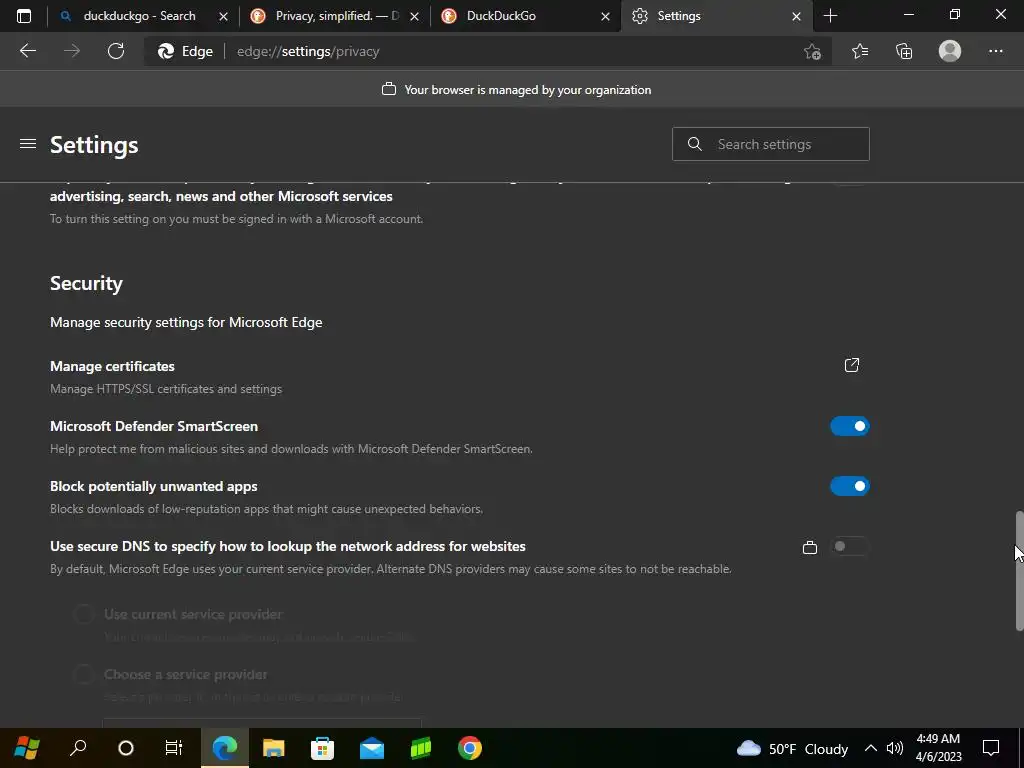
Task: Open a new tab with plus button
Action: click(x=830, y=16)
